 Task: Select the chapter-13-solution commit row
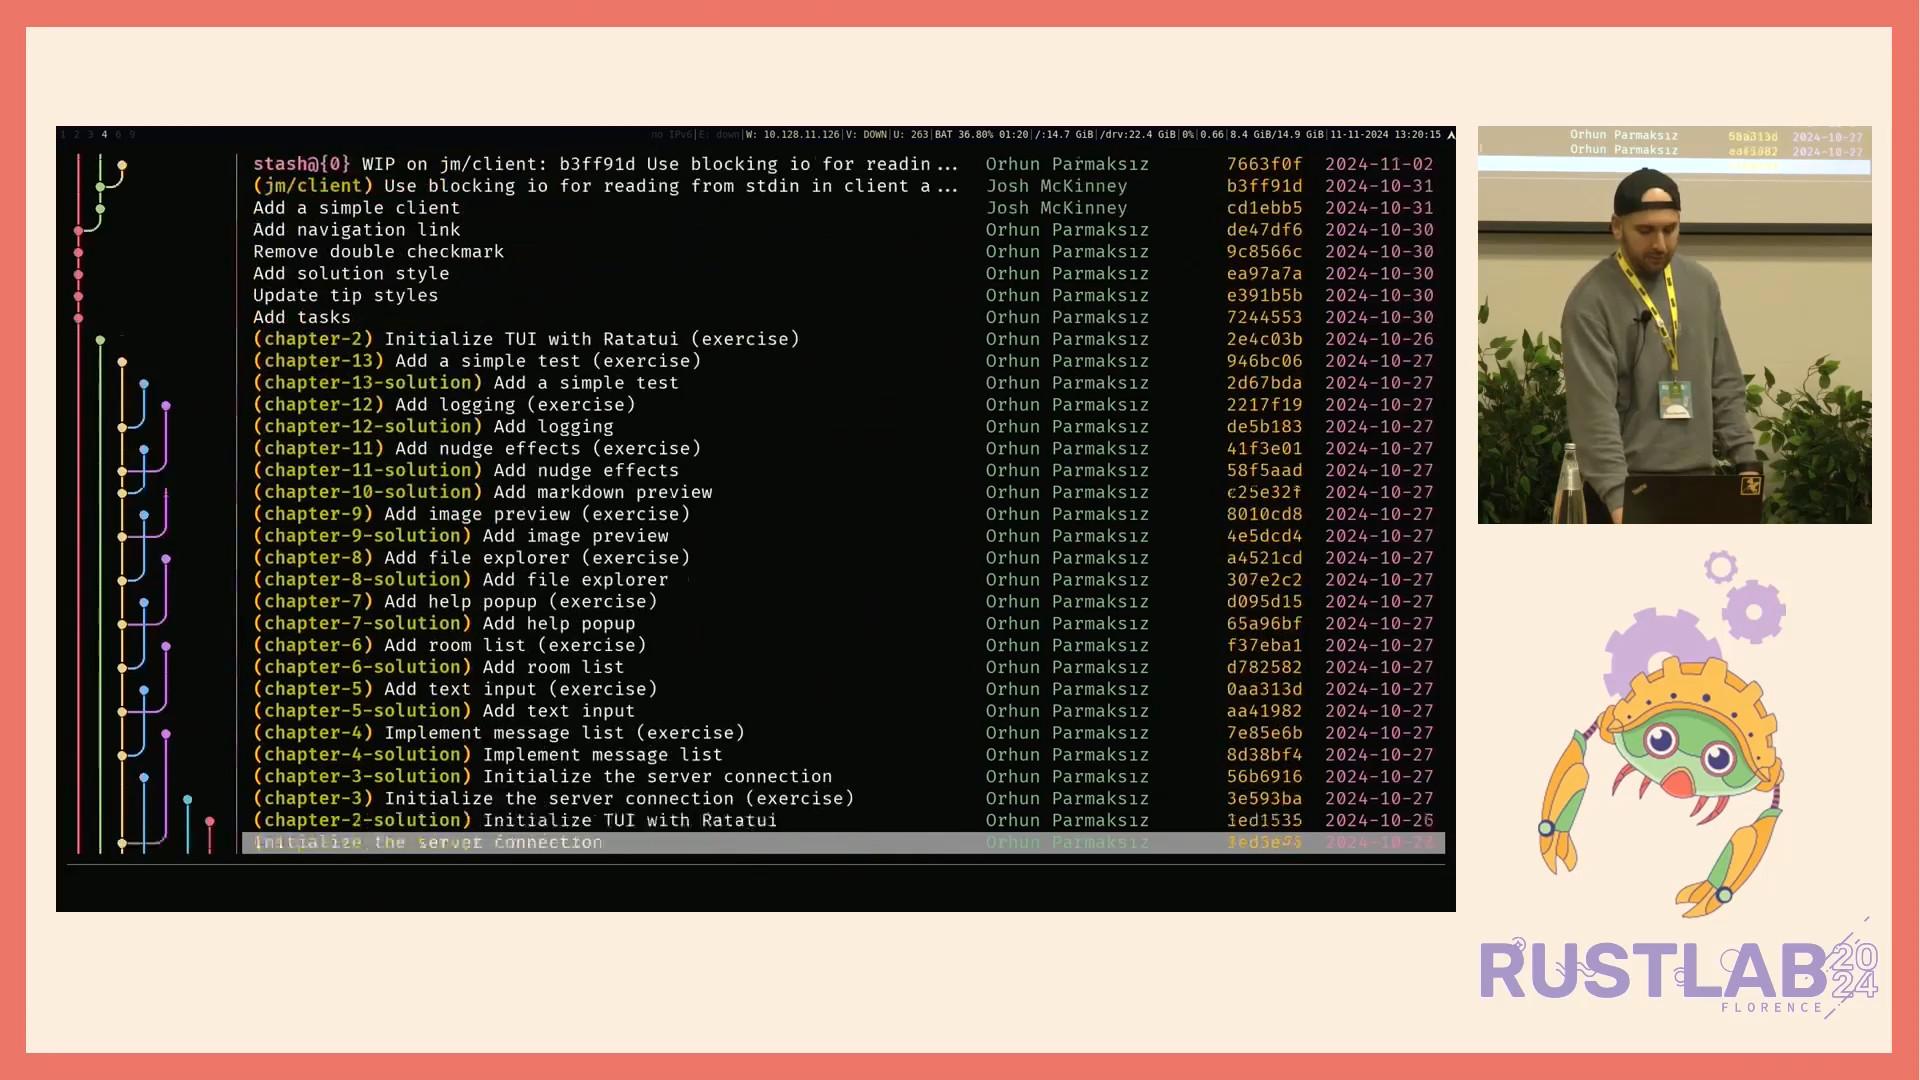click(843, 383)
